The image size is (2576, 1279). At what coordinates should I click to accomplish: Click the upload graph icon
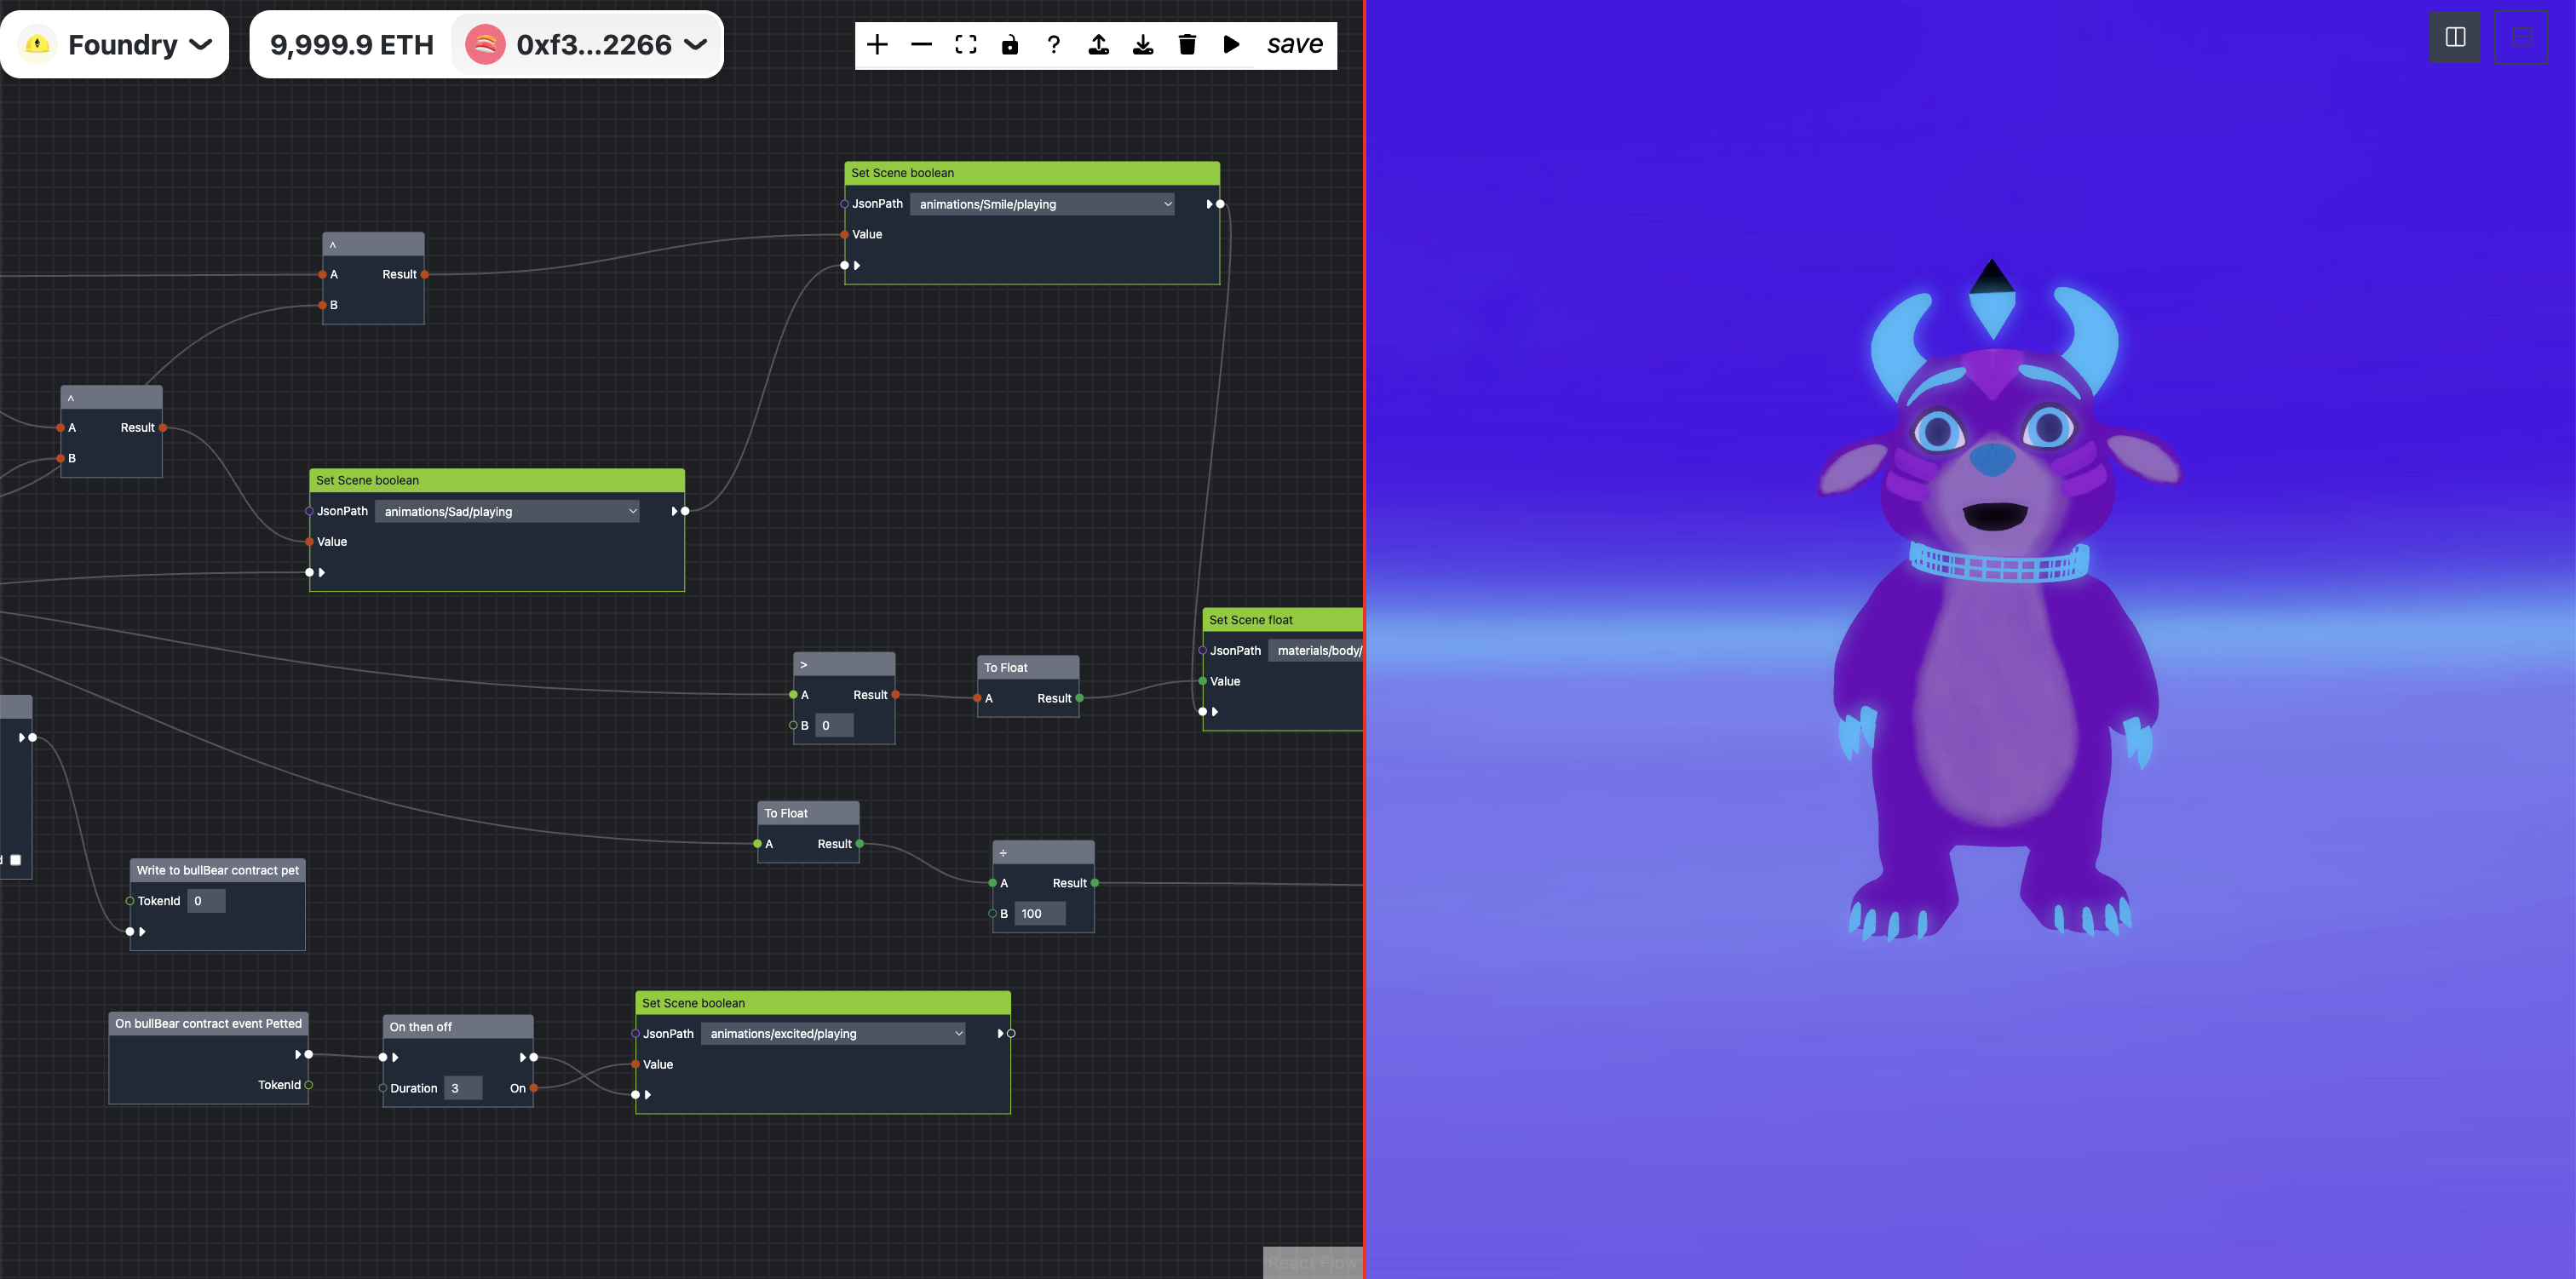1098,45
